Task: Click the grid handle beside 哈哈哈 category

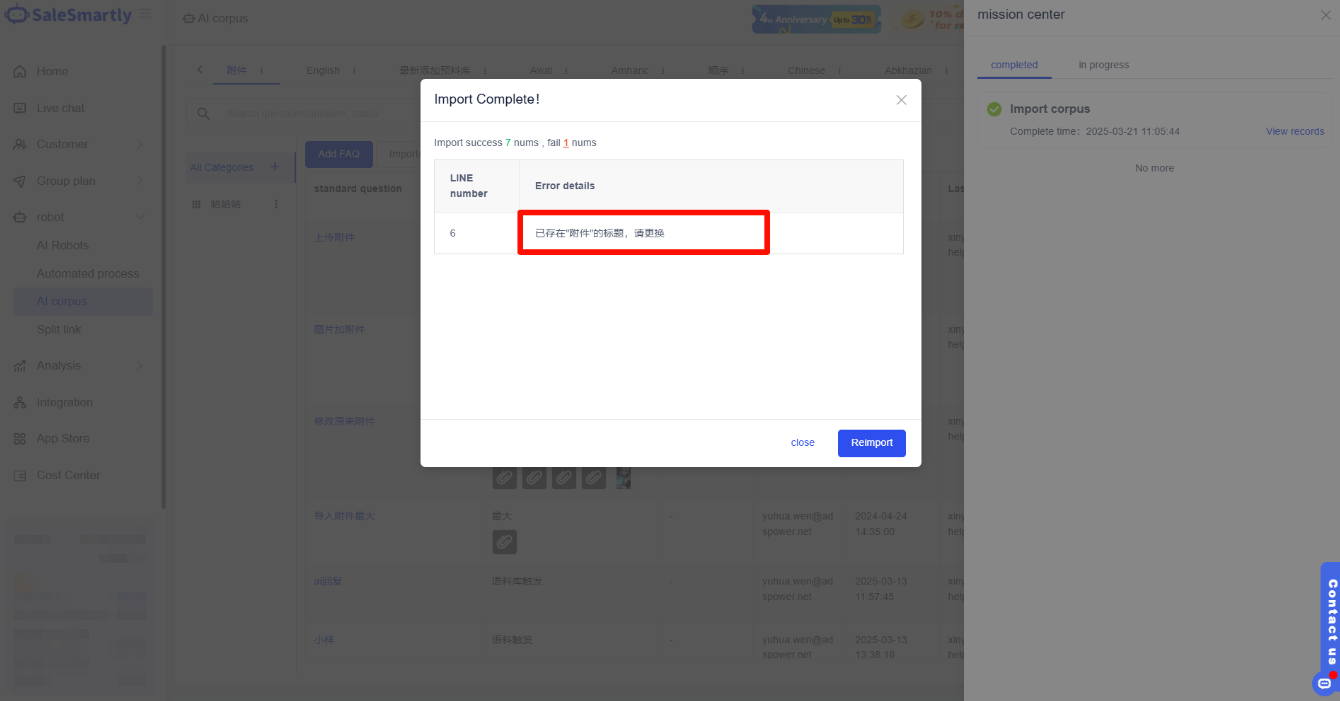Action: 196,204
